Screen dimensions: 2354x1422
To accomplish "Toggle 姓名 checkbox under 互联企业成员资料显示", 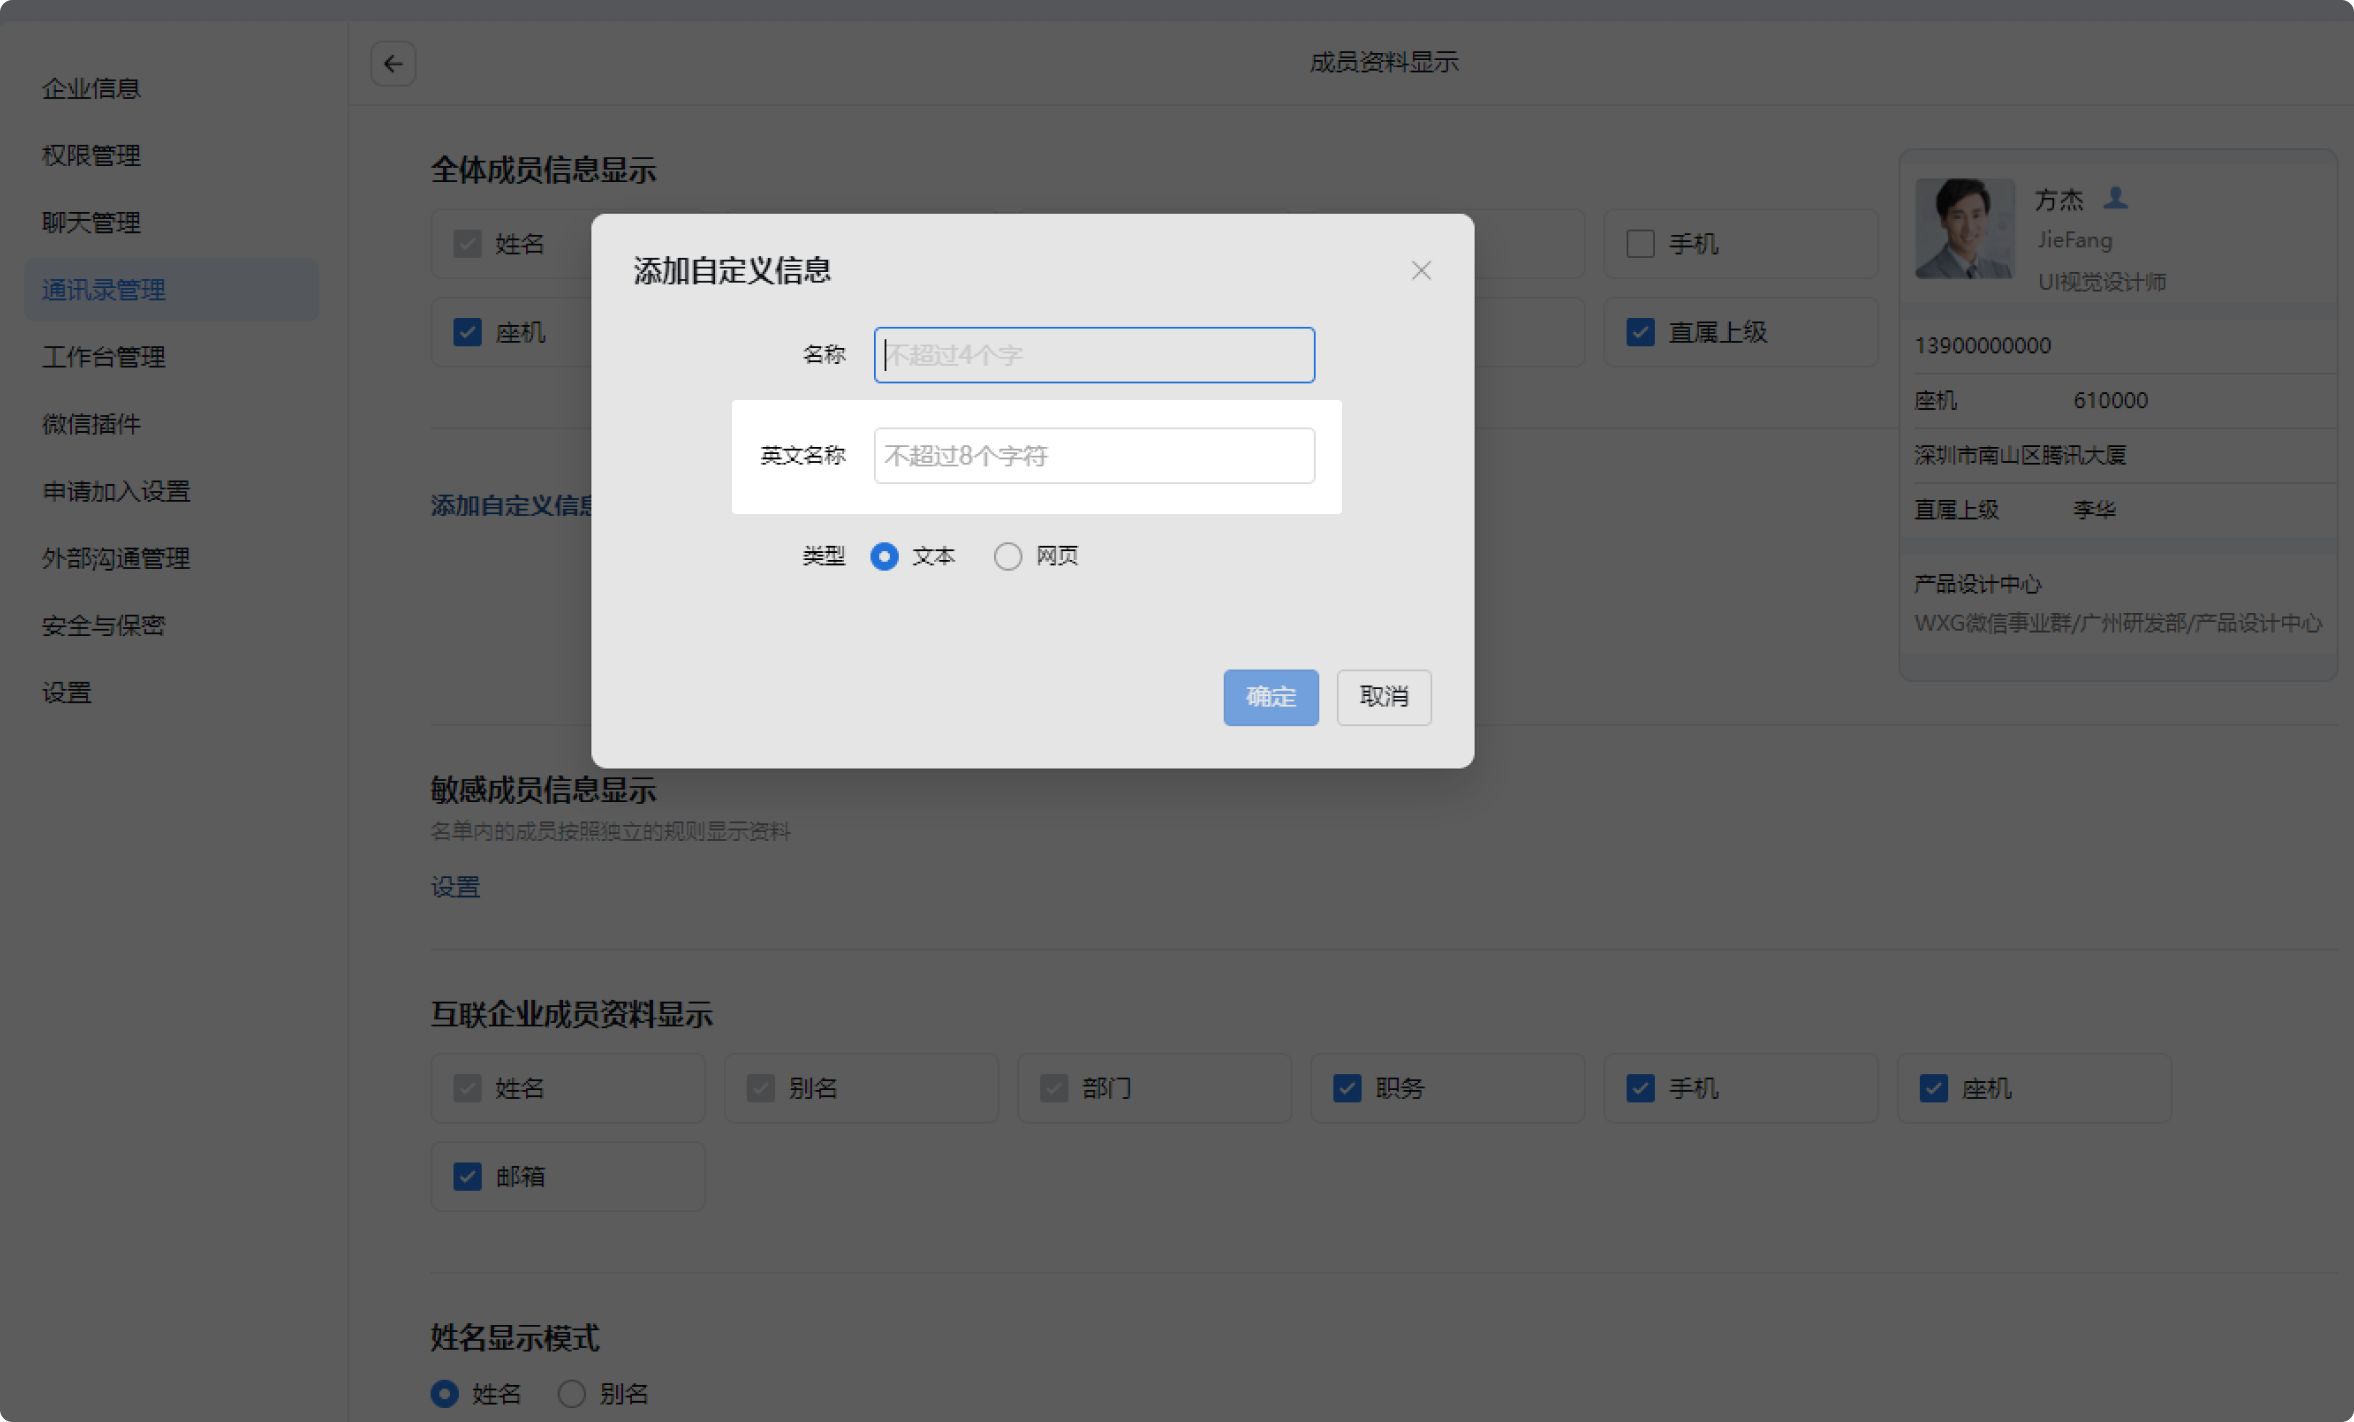I will [467, 1088].
